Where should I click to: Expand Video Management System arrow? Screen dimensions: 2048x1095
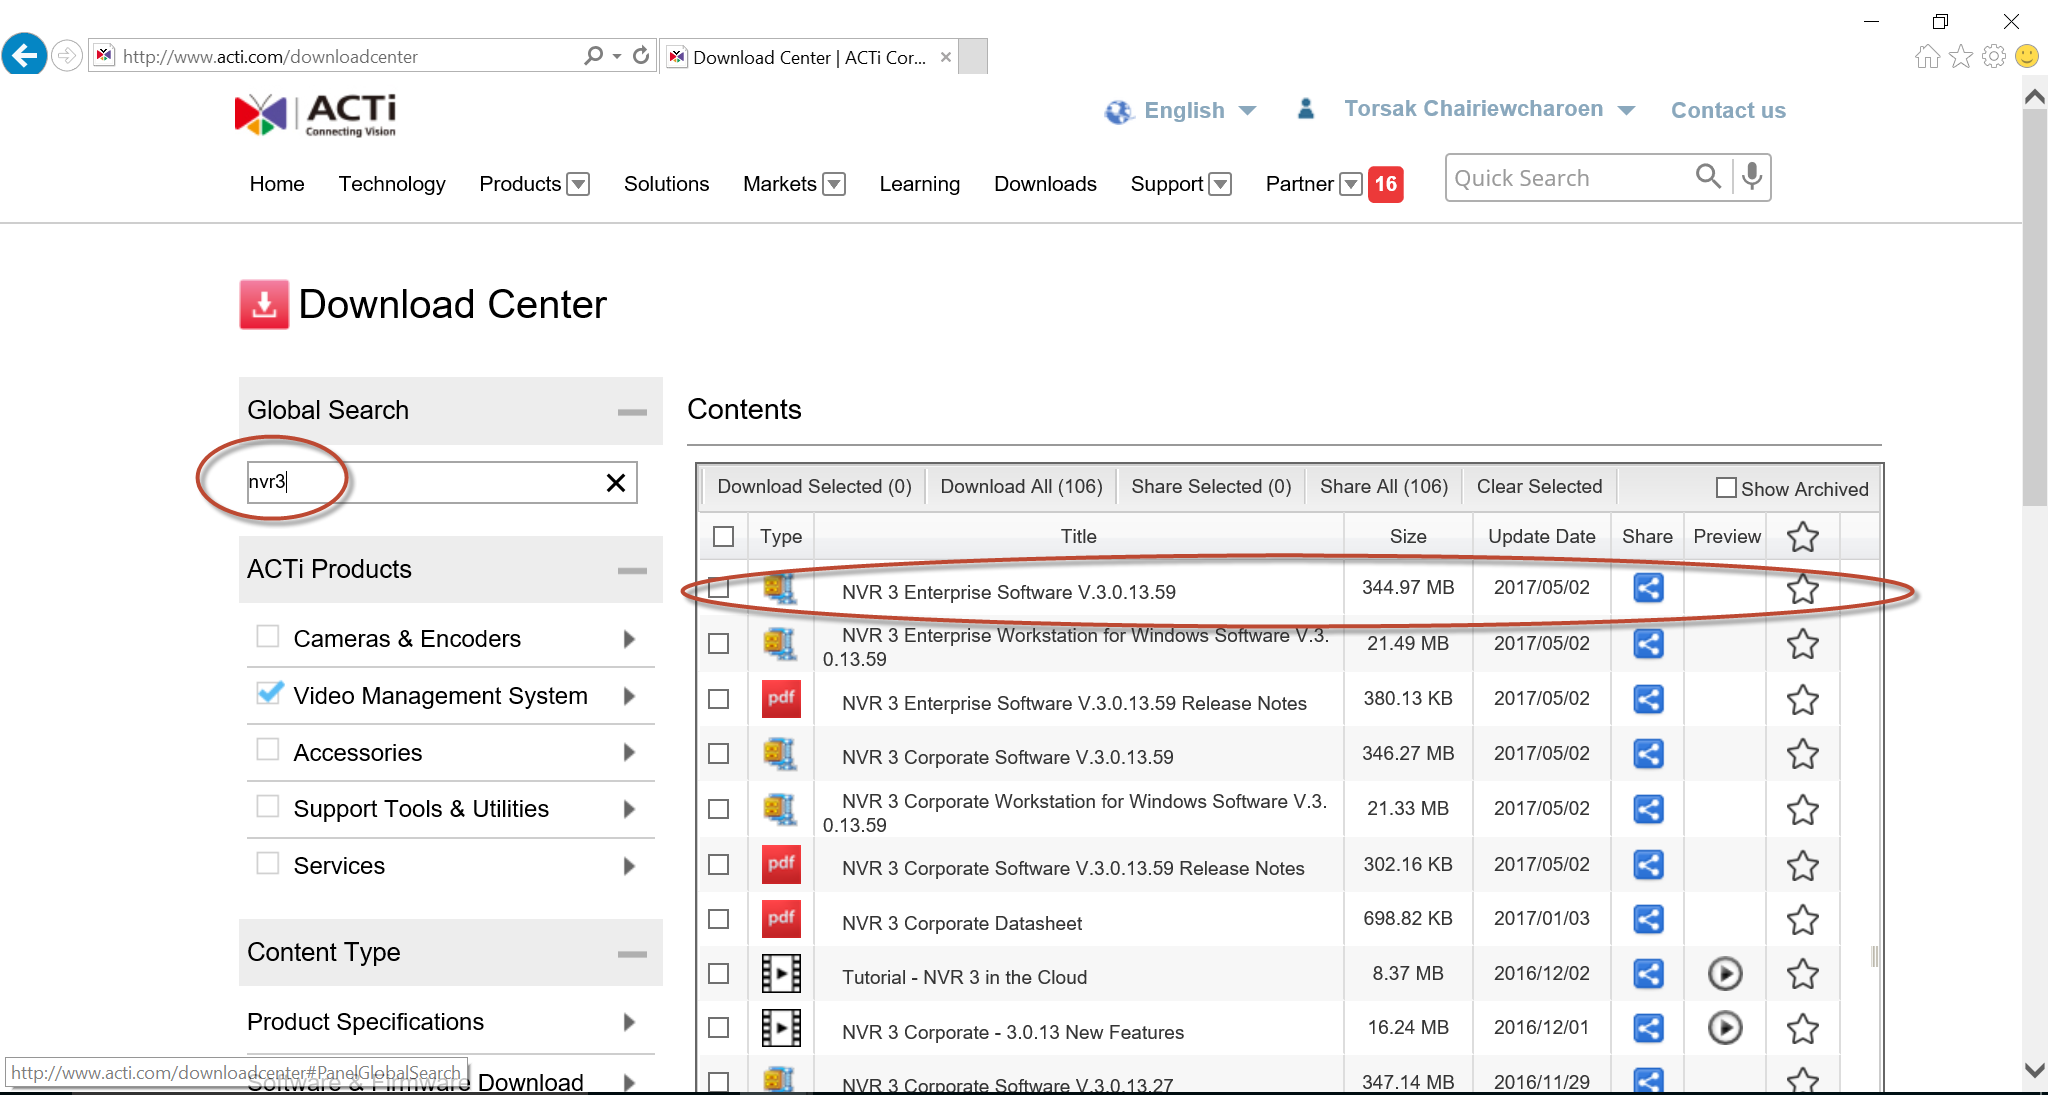click(x=629, y=696)
